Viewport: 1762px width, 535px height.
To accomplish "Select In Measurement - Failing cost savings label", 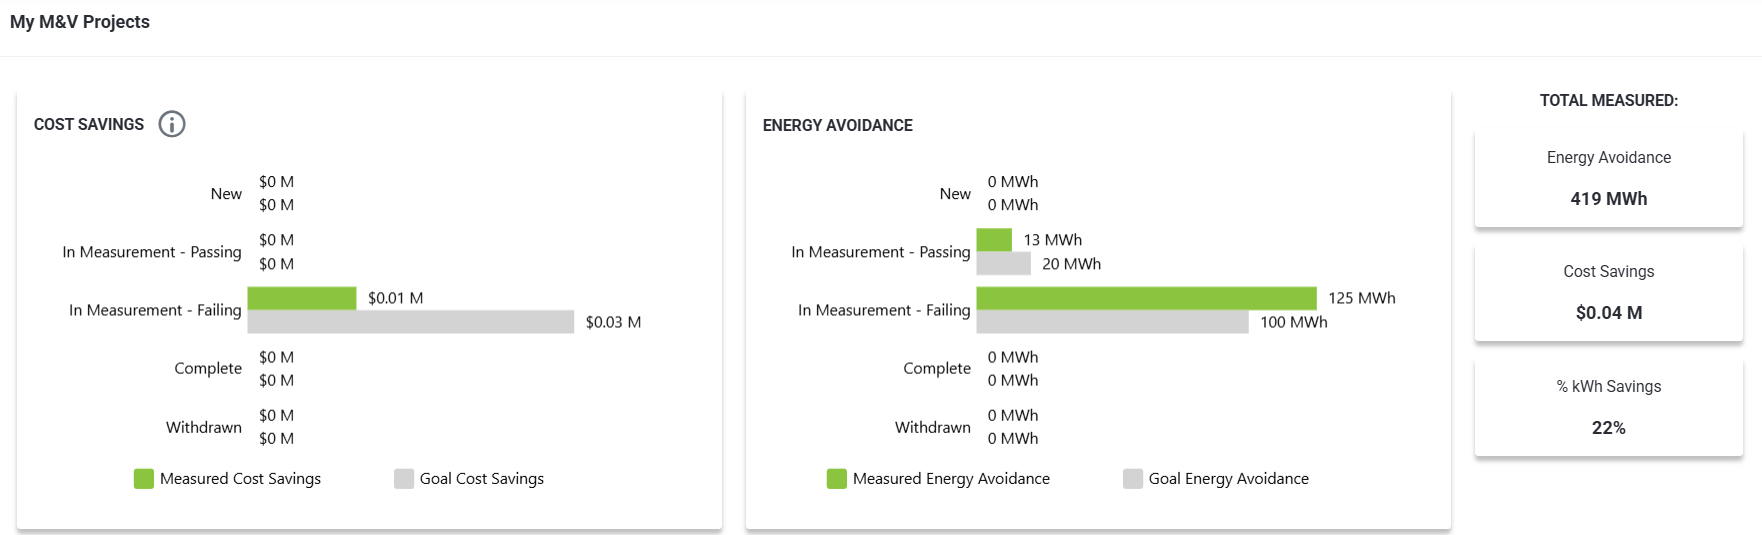I will coord(155,310).
